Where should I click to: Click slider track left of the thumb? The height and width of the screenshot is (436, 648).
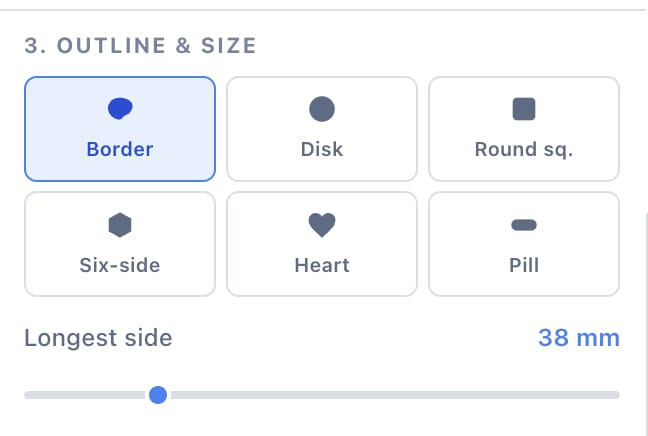pos(86,395)
